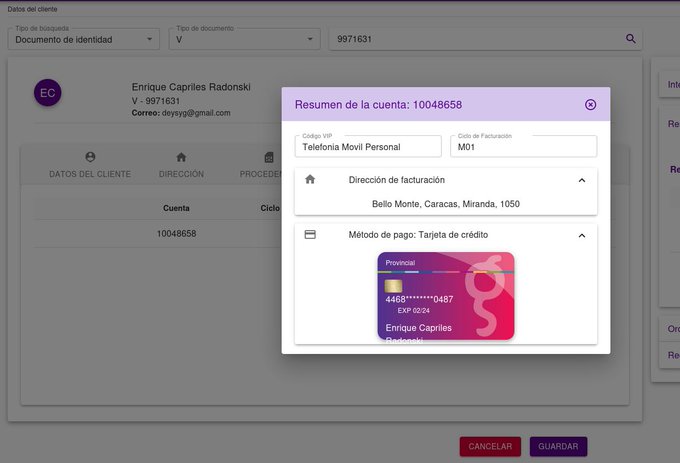The height and width of the screenshot is (463, 680).
Task: Open the Tipo de documento dropdown
Action: pyautogui.click(x=245, y=39)
